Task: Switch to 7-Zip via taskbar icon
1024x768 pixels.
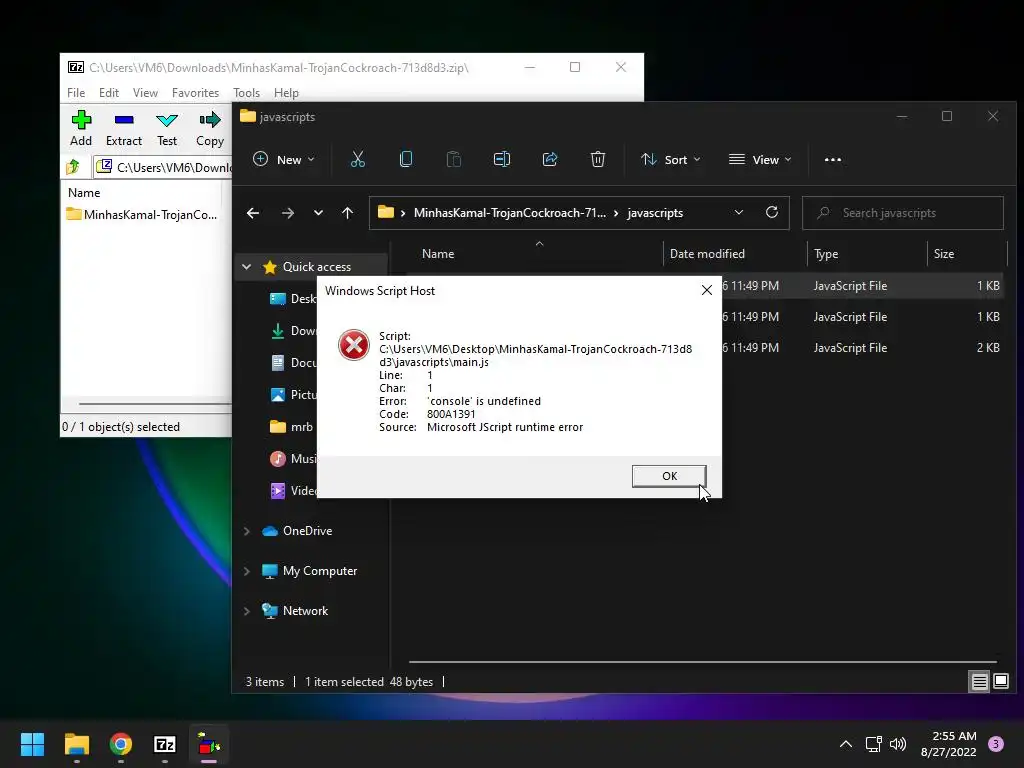Action: tap(165, 744)
